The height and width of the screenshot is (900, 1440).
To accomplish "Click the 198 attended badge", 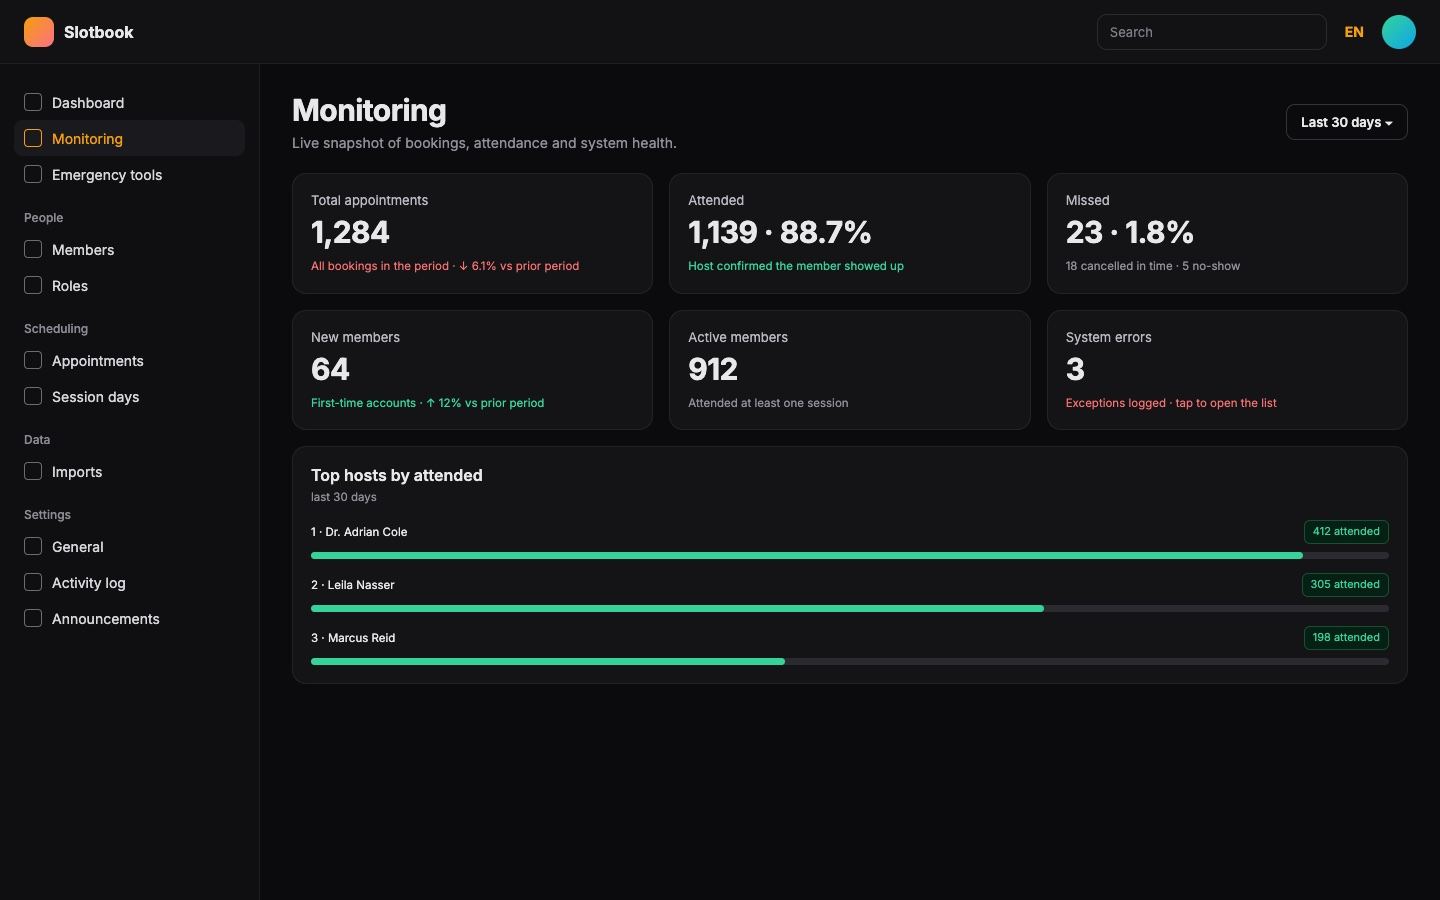I will point(1346,638).
